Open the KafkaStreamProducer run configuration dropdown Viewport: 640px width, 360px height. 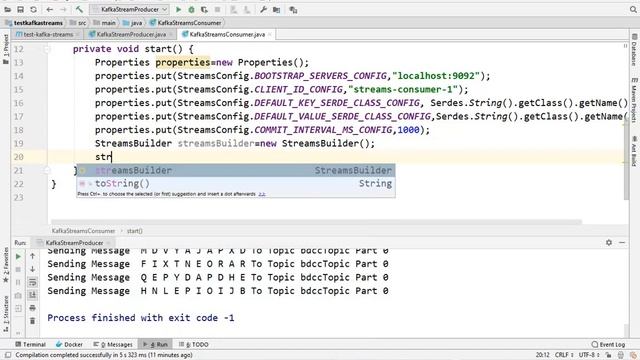(x=130, y=9)
